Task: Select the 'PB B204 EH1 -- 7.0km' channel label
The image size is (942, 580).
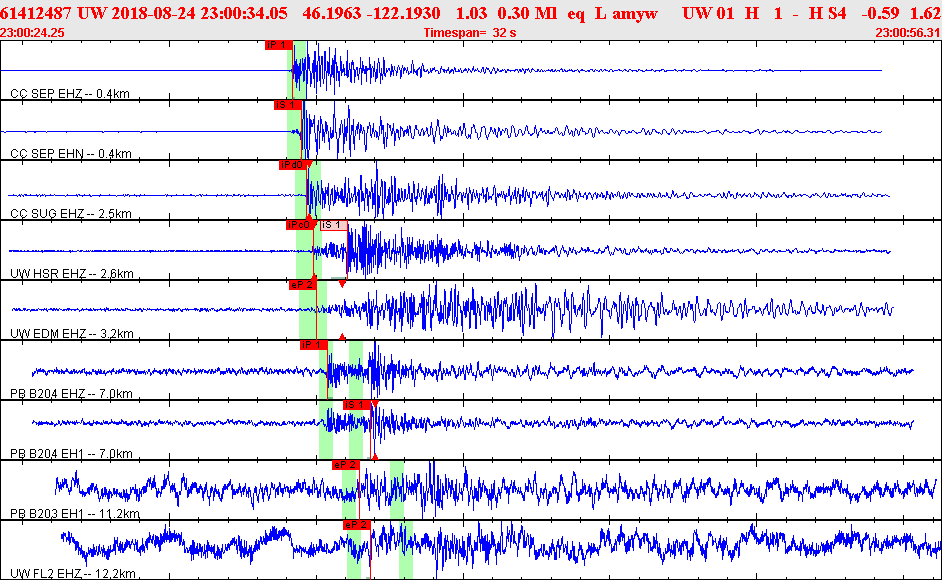Action: pyautogui.click(x=71, y=454)
